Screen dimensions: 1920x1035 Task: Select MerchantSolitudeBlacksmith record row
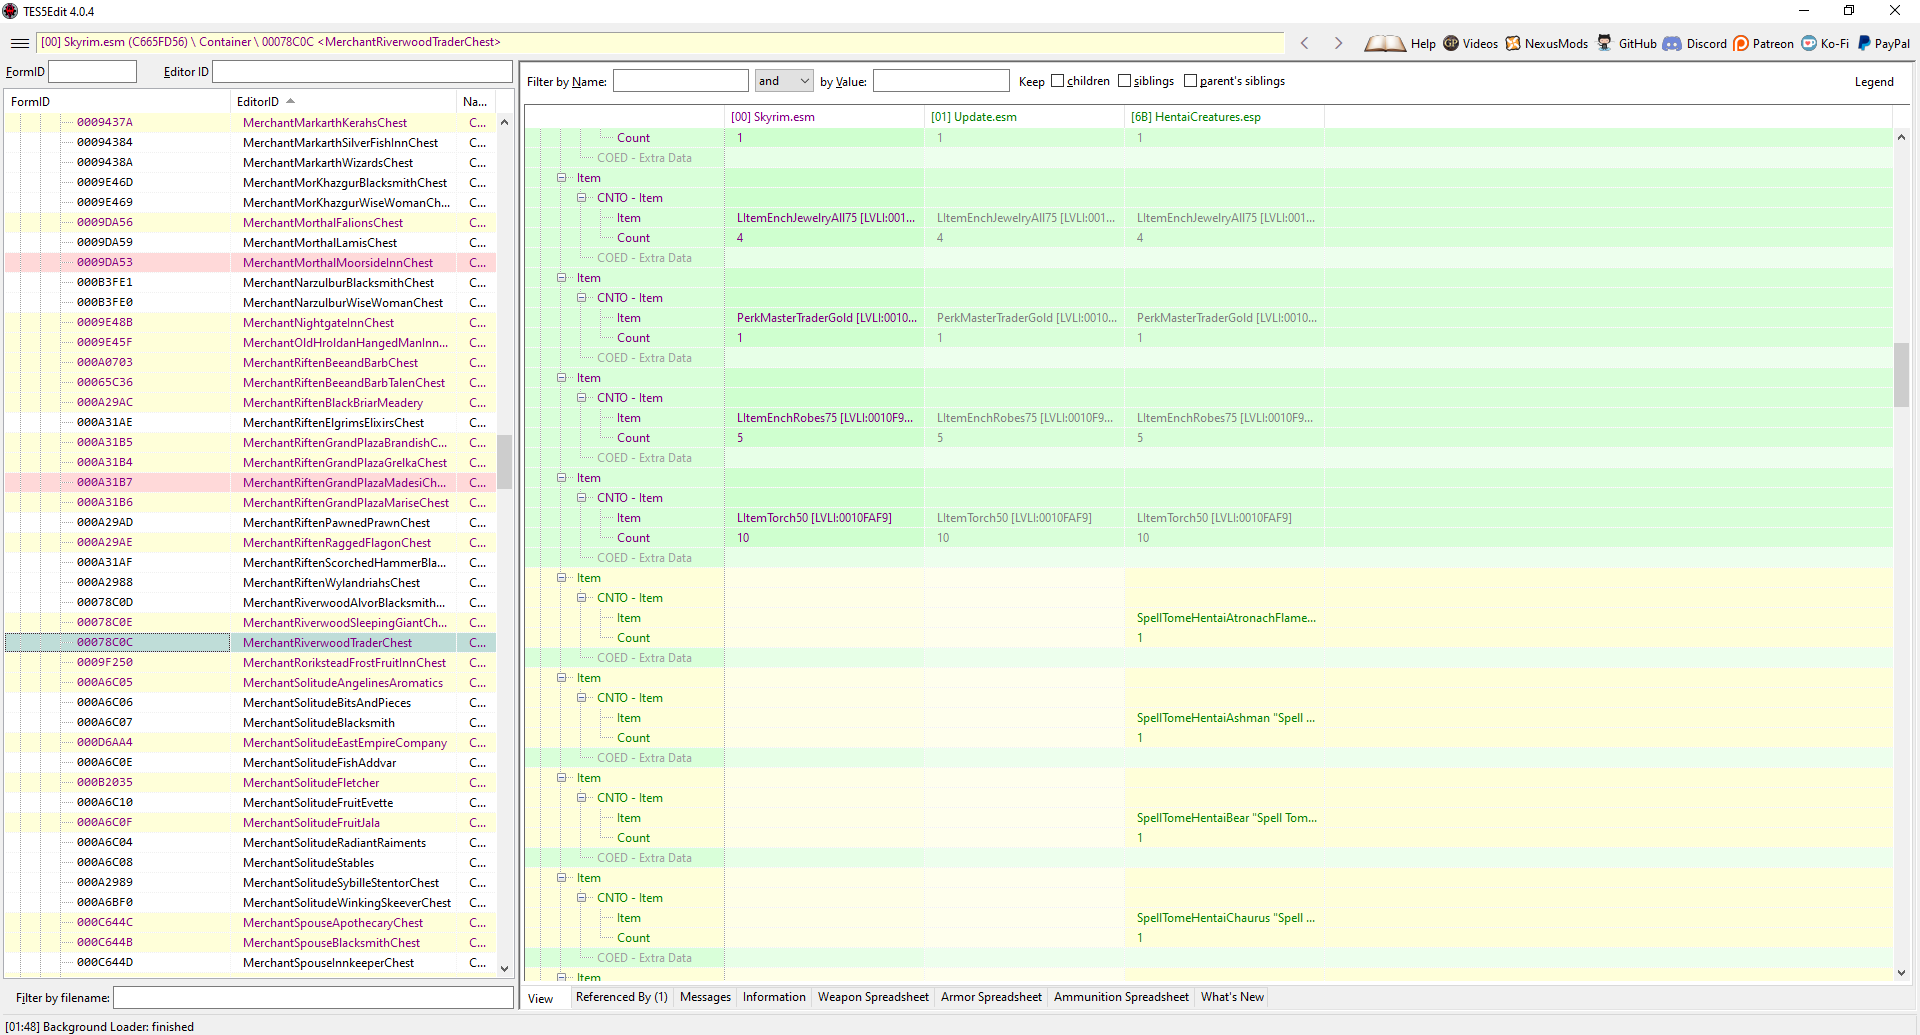tap(250, 723)
